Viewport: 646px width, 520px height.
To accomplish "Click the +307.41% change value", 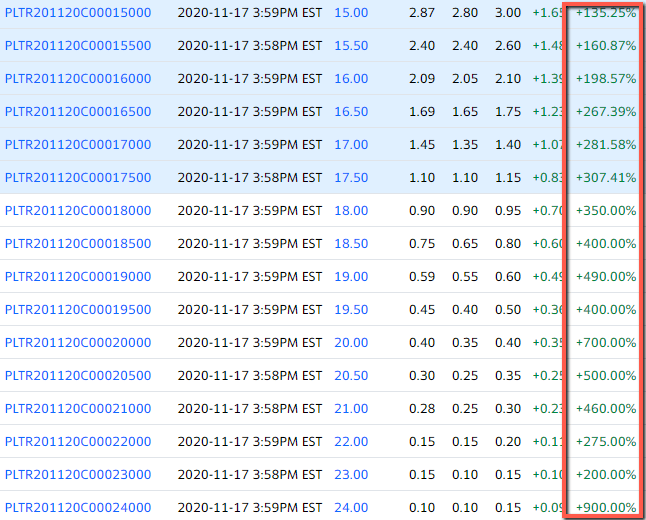I will 606,178.
